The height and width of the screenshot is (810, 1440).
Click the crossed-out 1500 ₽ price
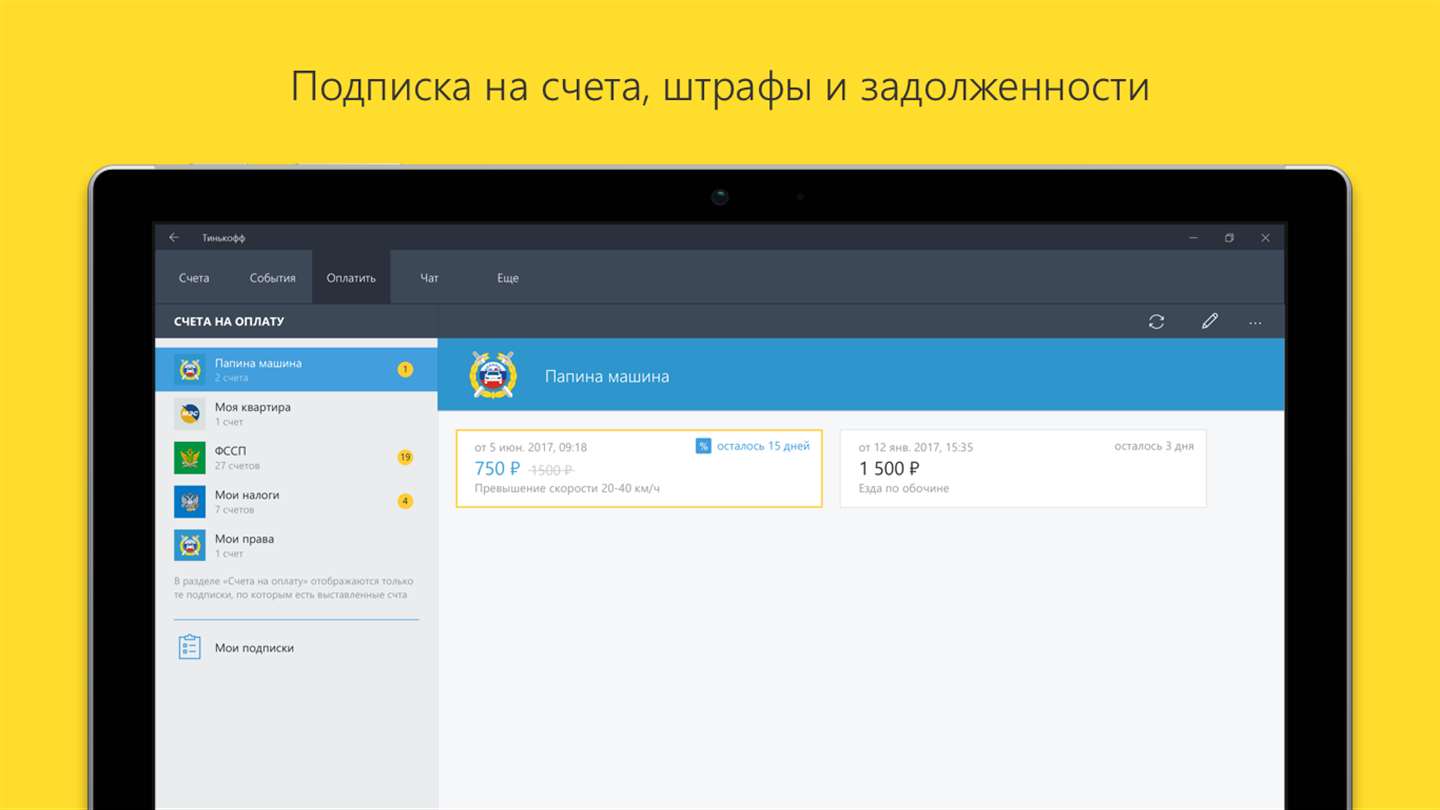point(551,470)
